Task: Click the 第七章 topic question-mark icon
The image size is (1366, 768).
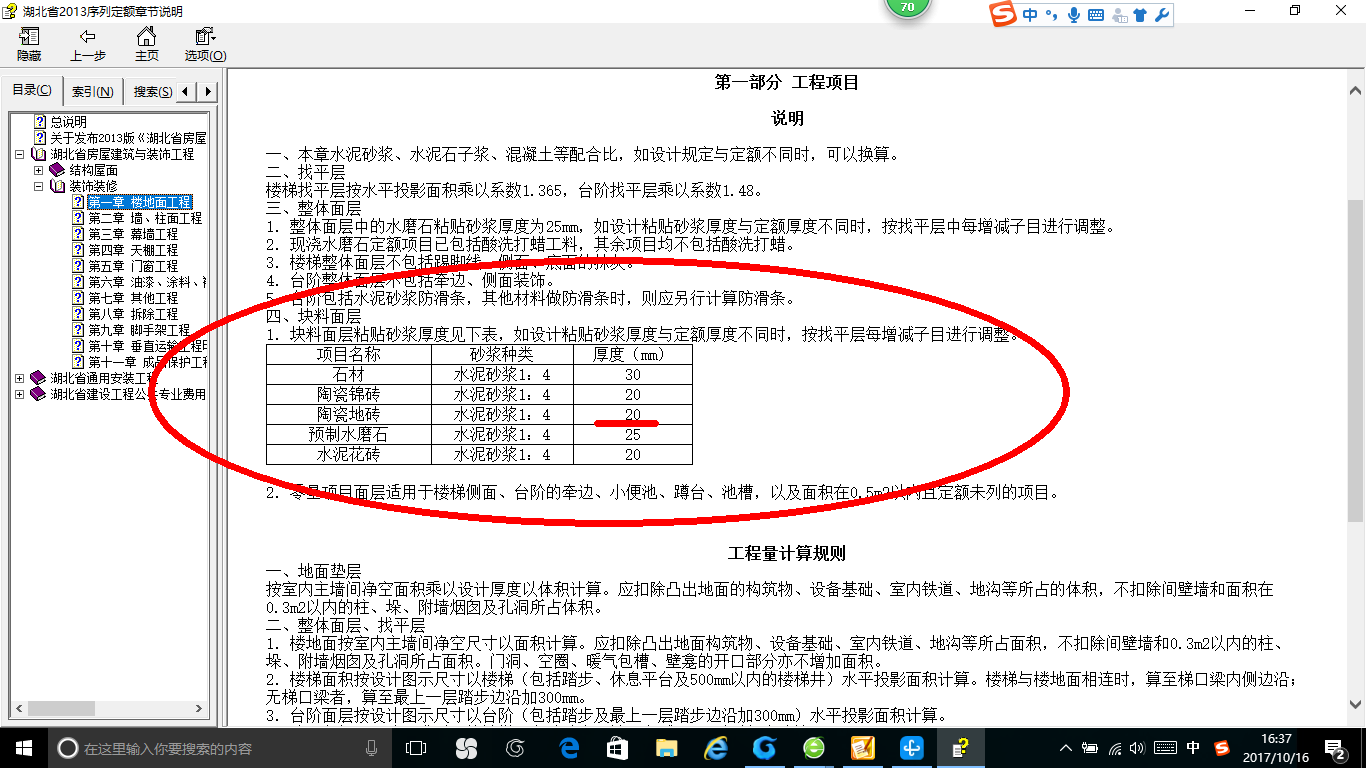Action: [x=78, y=298]
